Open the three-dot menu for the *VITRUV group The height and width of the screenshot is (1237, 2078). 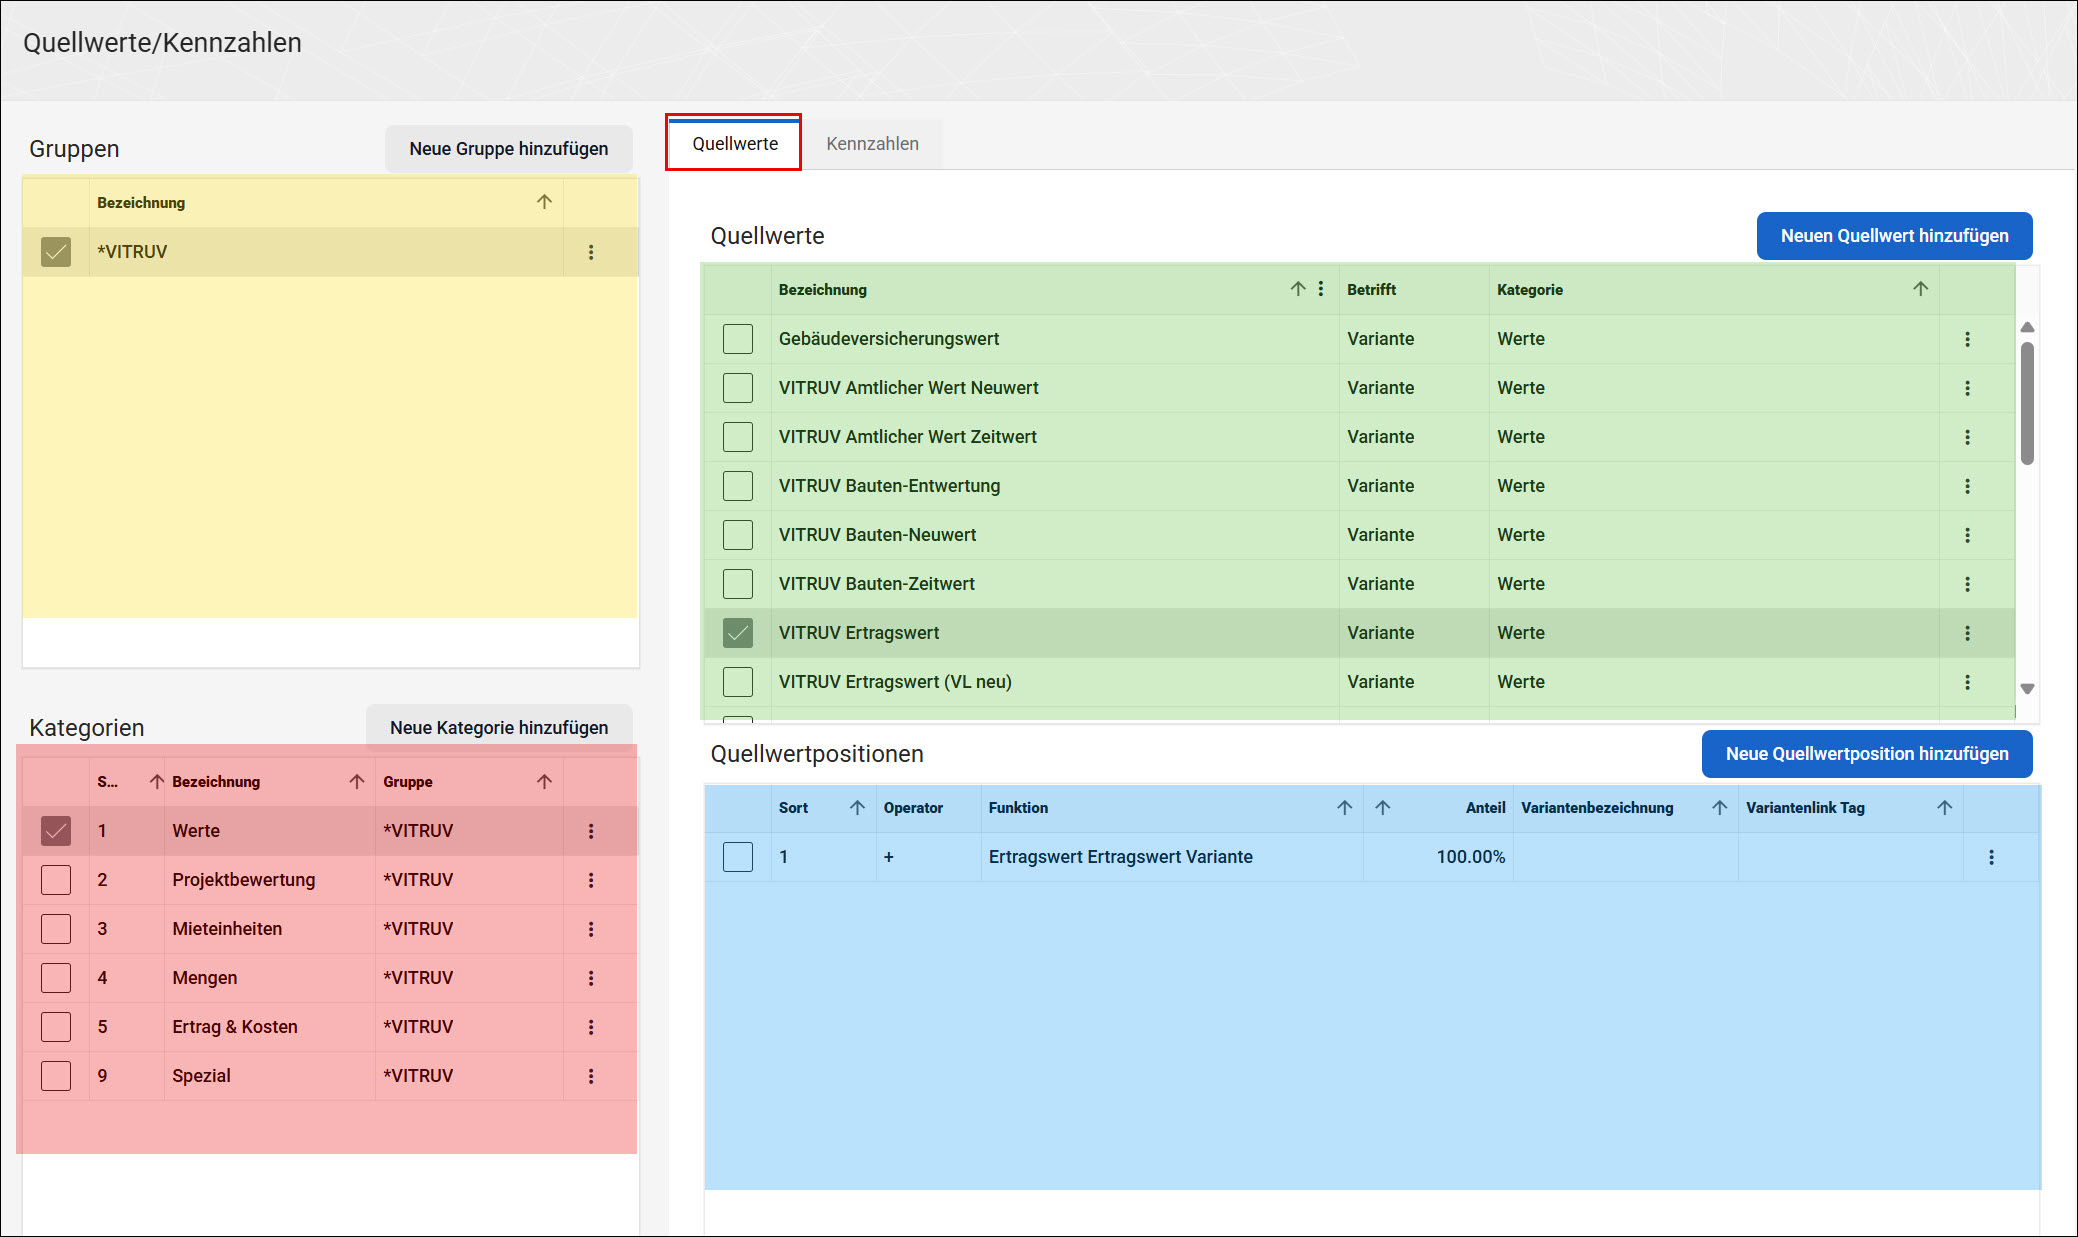[x=591, y=252]
